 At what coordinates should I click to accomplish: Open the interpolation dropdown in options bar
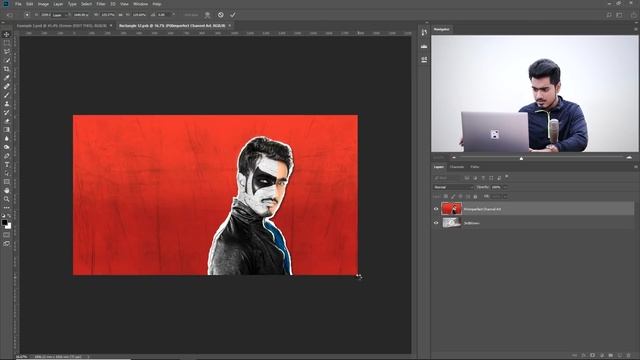point(191,15)
